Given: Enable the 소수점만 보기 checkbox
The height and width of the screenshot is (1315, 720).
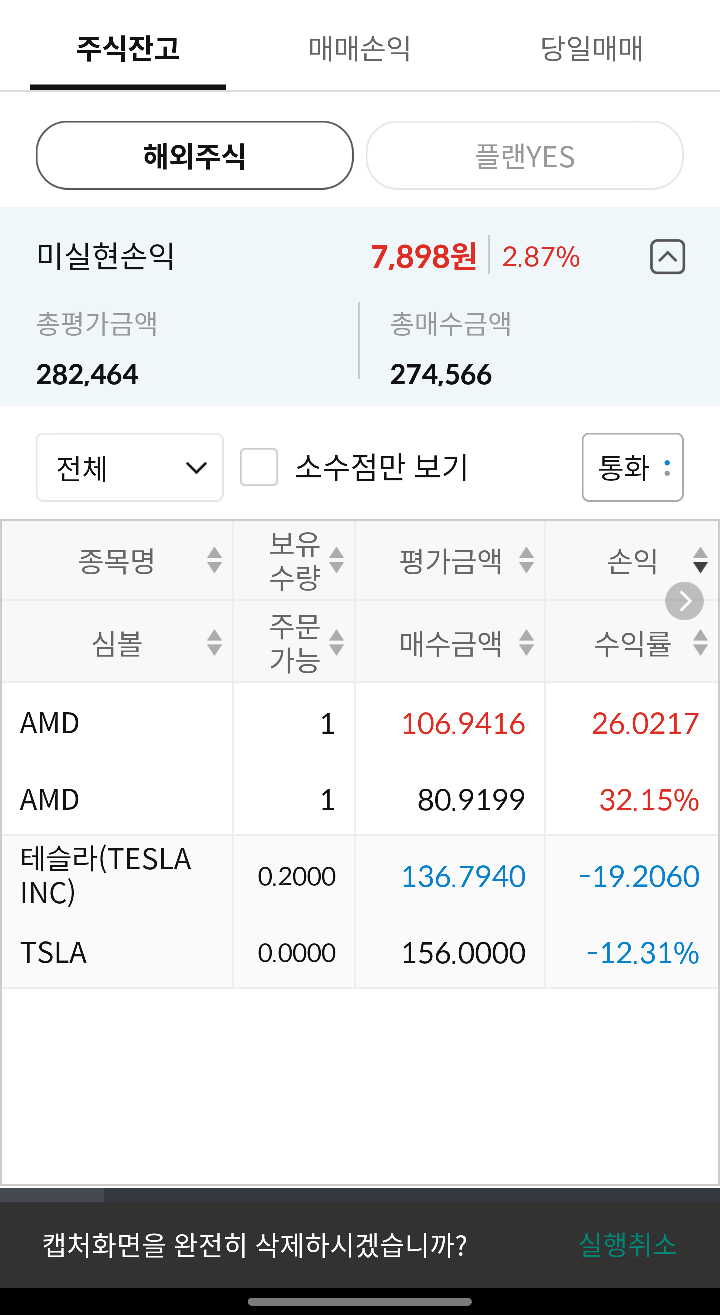Looking at the screenshot, I should [x=259, y=467].
